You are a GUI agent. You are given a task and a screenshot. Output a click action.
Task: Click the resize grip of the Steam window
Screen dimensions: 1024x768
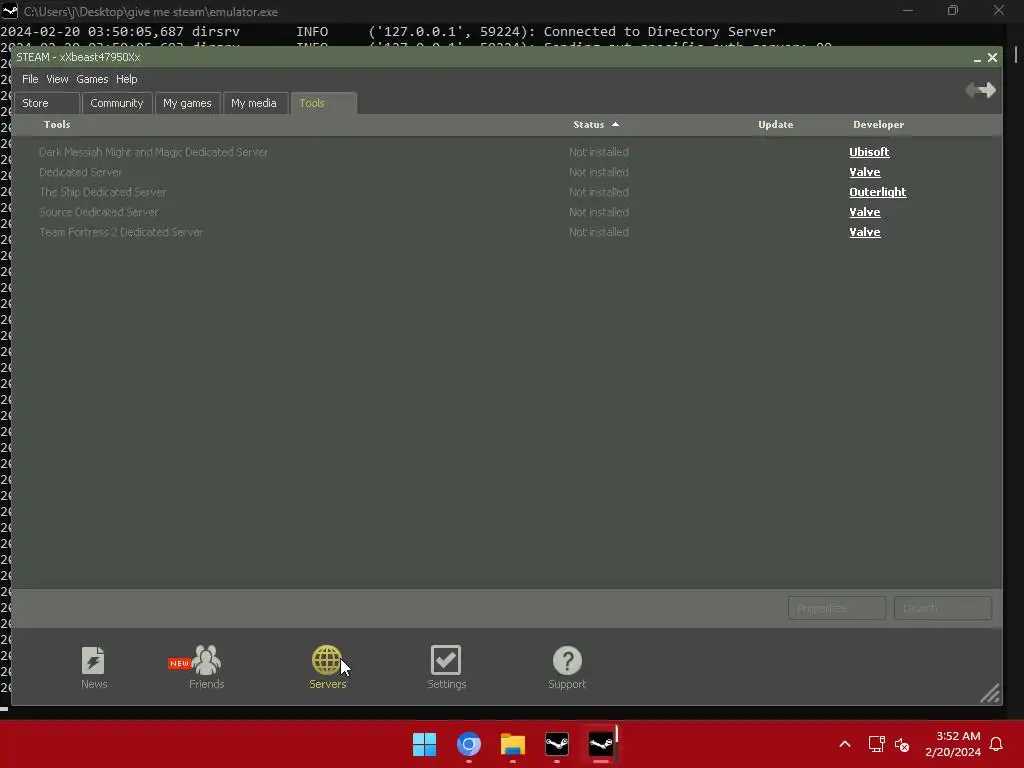click(x=990, y=694)
